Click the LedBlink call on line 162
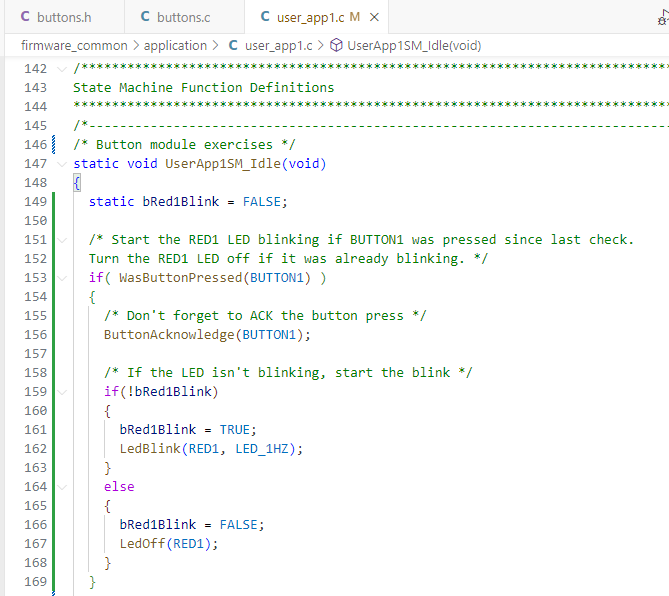The image size is (669, 596). 150,449
